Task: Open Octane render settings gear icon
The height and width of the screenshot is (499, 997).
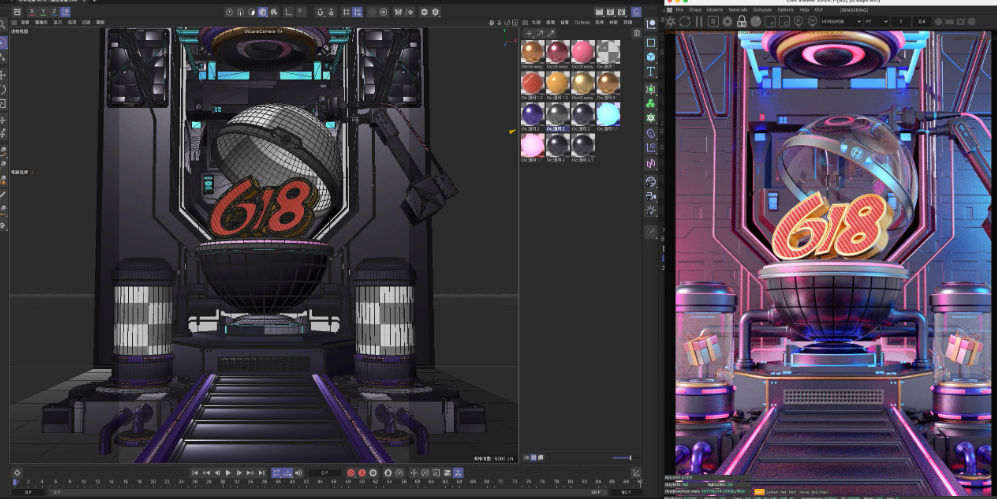Action: coord(727,21)
